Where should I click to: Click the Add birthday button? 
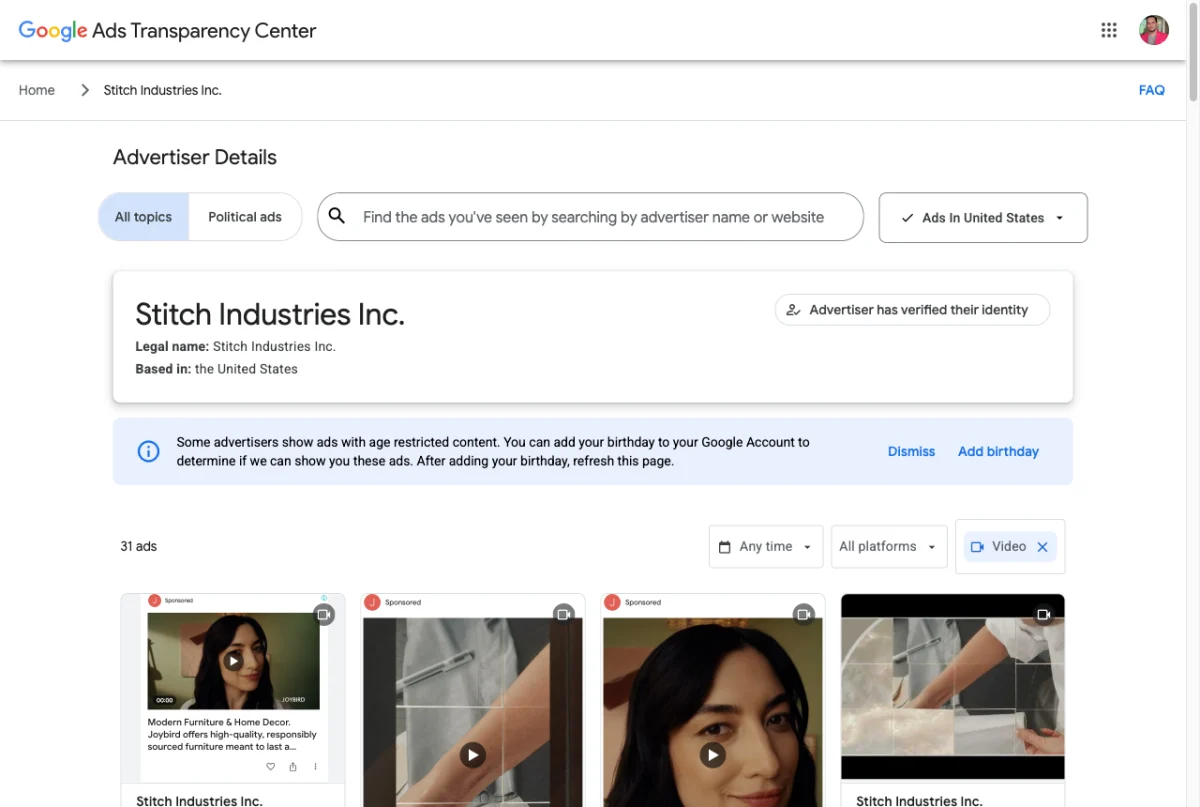[x=998, y=452]
